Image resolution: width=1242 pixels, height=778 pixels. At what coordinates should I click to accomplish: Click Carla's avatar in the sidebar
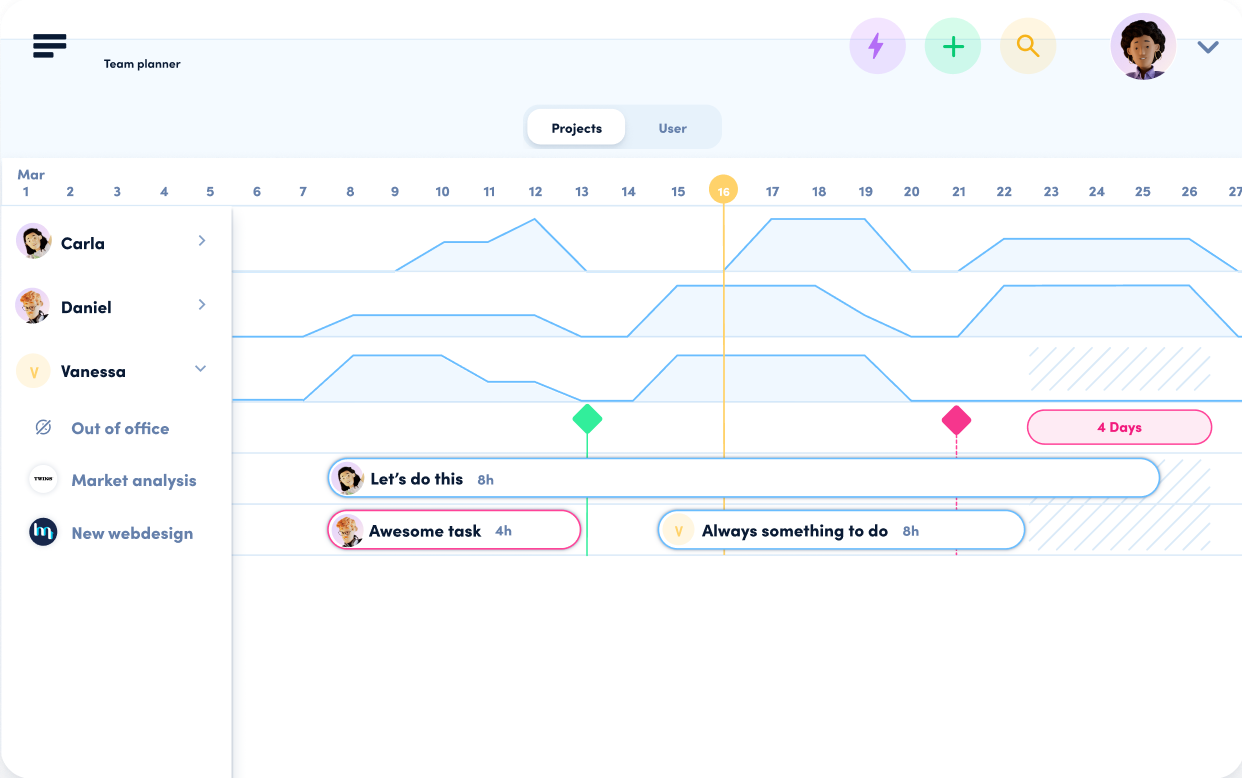34,242
